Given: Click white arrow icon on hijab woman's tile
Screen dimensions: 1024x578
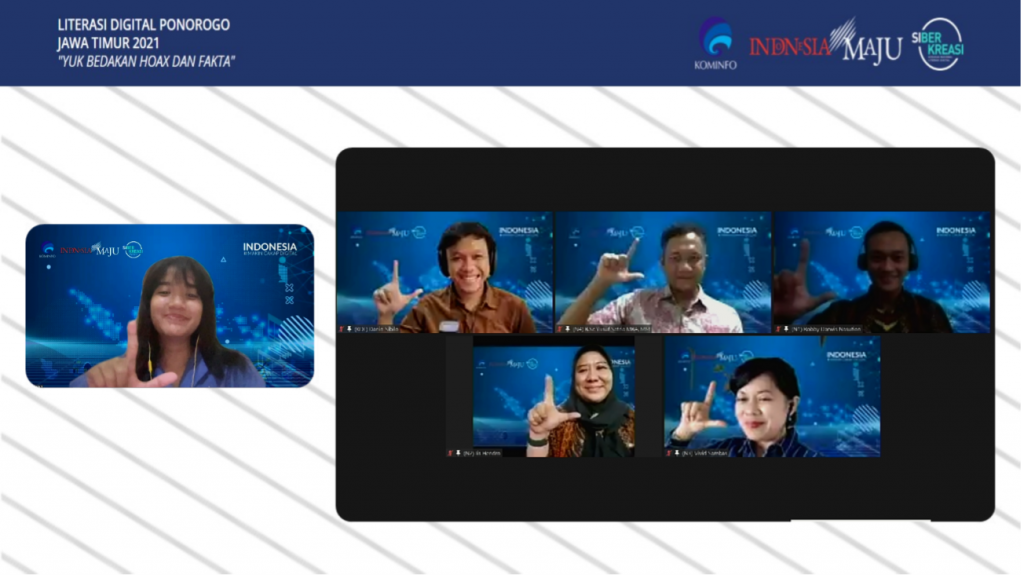Looking at the screenshot, I should pyautogui.click(x=458, y=453).
